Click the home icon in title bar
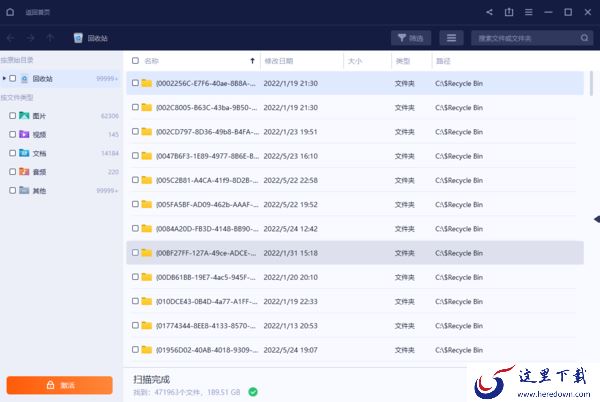This screenshot has width=600, height=402. tap(10, 12)
